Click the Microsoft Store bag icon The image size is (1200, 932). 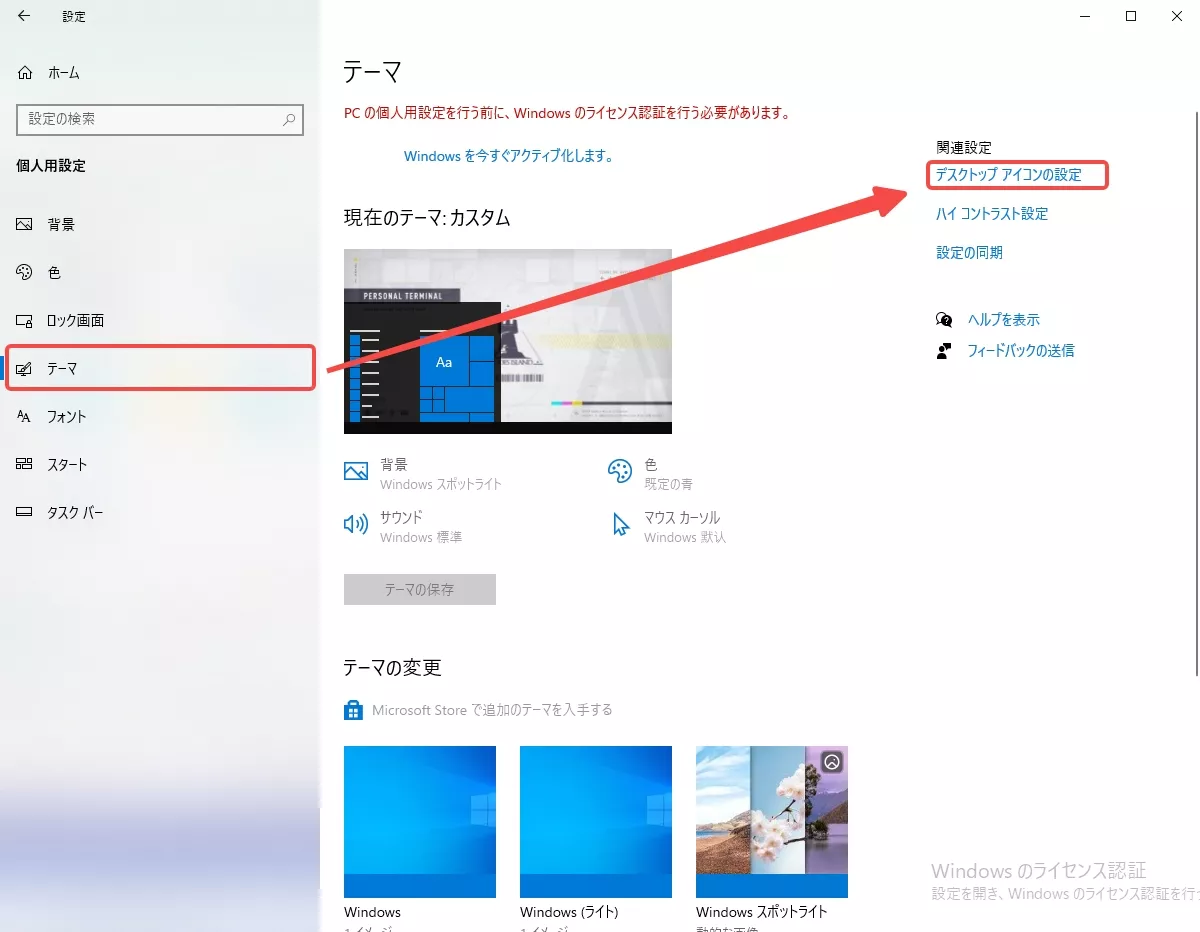(x=353, y=710)
